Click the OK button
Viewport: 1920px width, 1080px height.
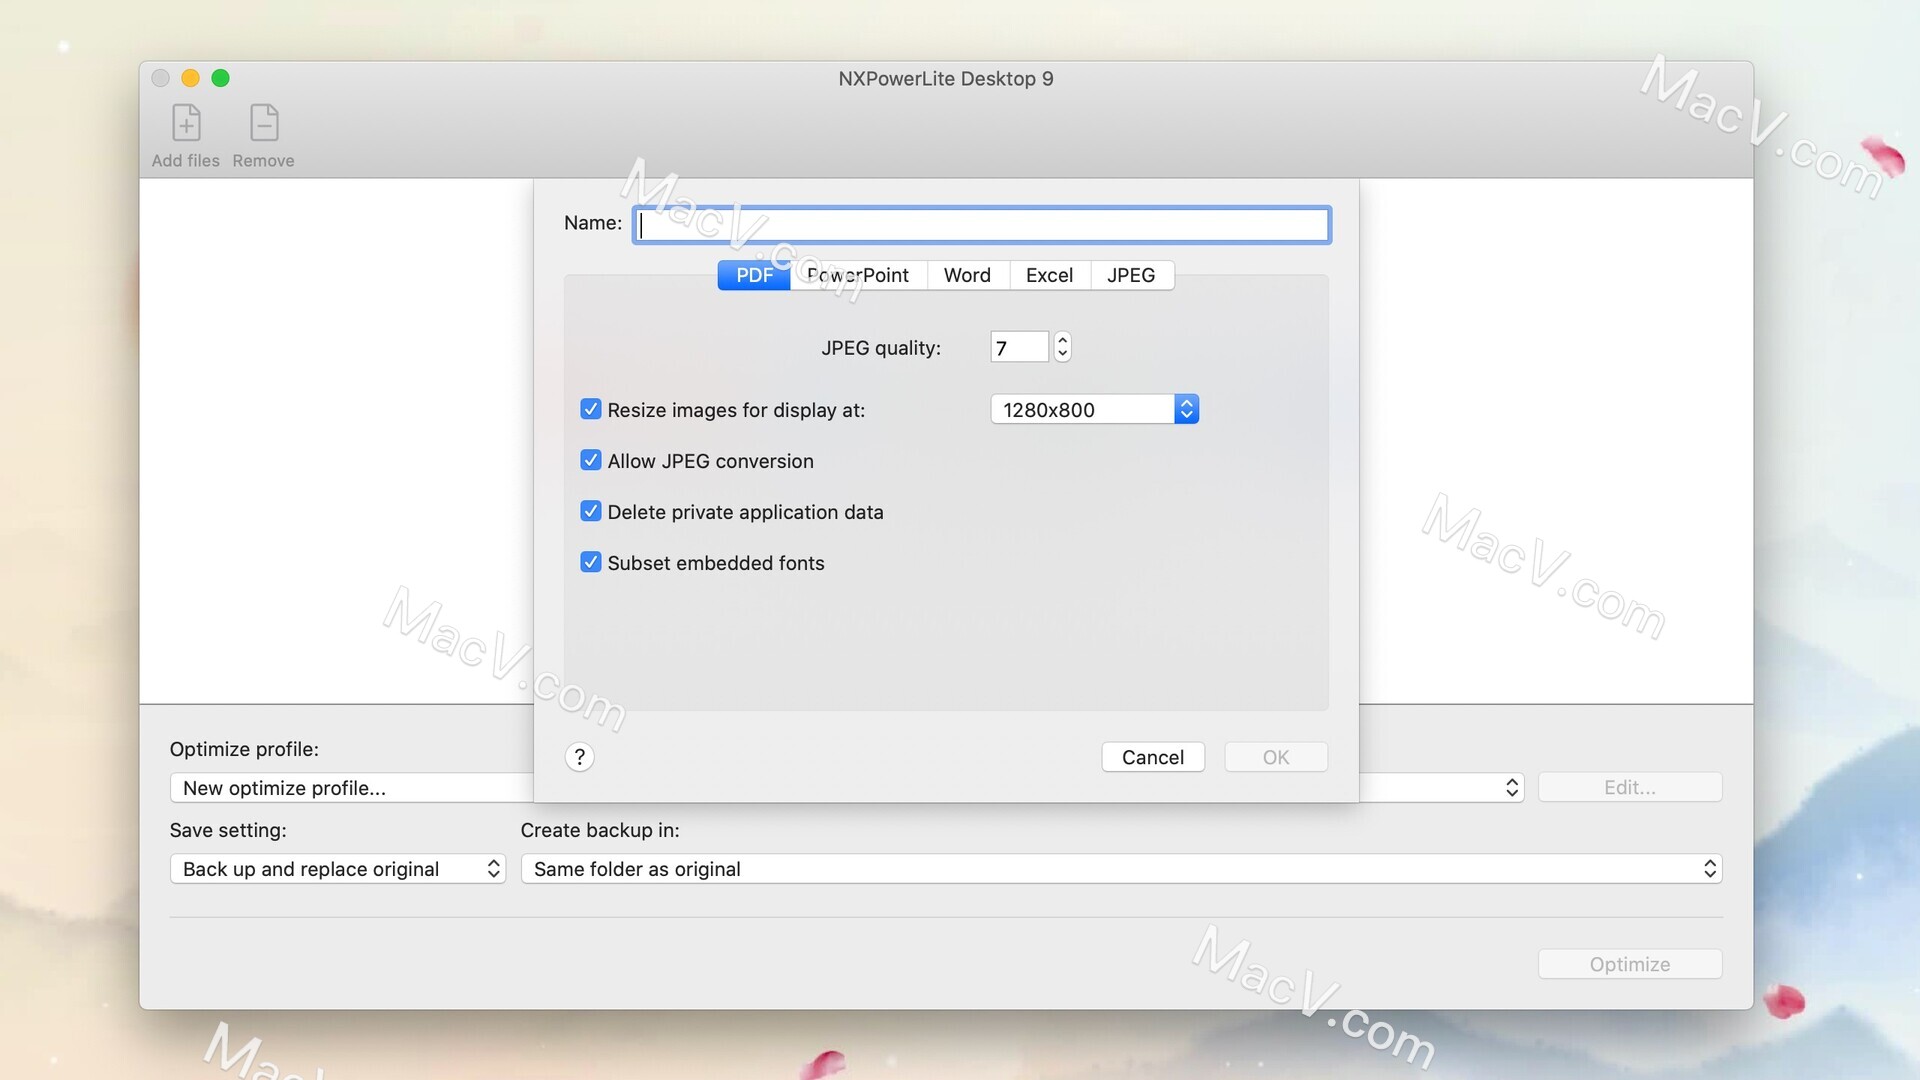(x=1275, y=756)
